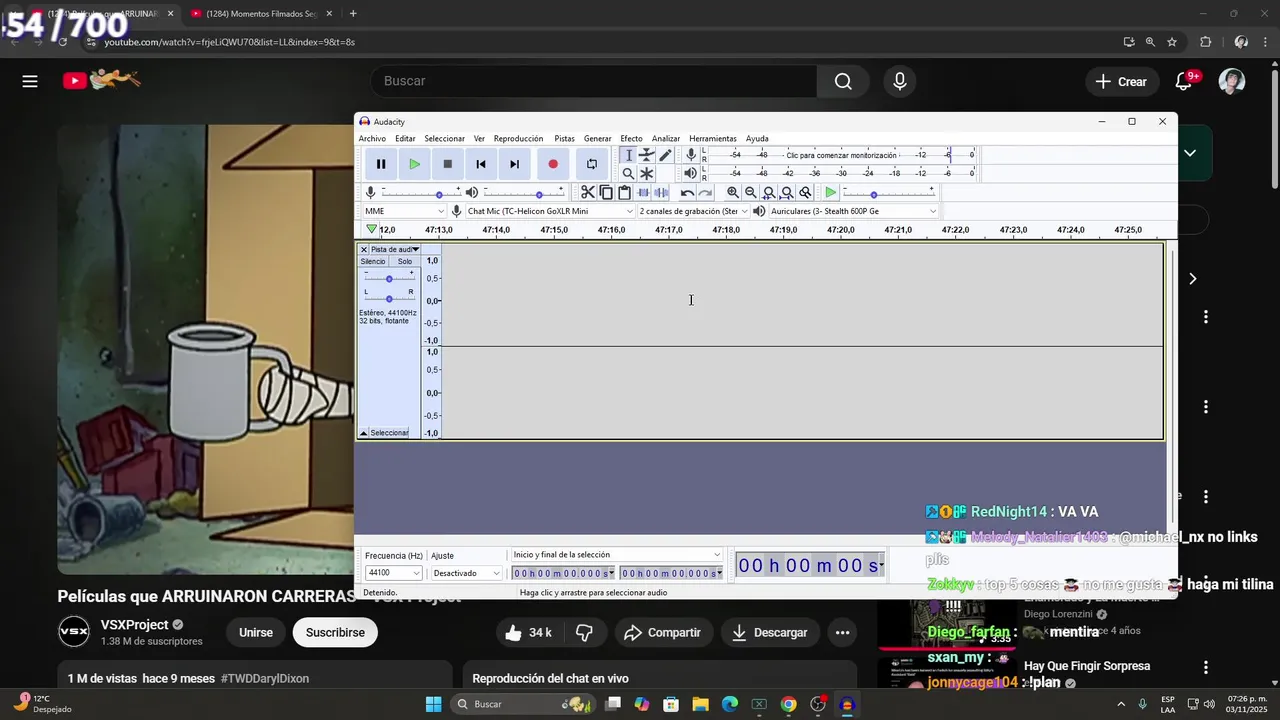This screenshot has height=720, width=1280.
Task: Click the playback meter speaker icon
Action: point(690,173)
